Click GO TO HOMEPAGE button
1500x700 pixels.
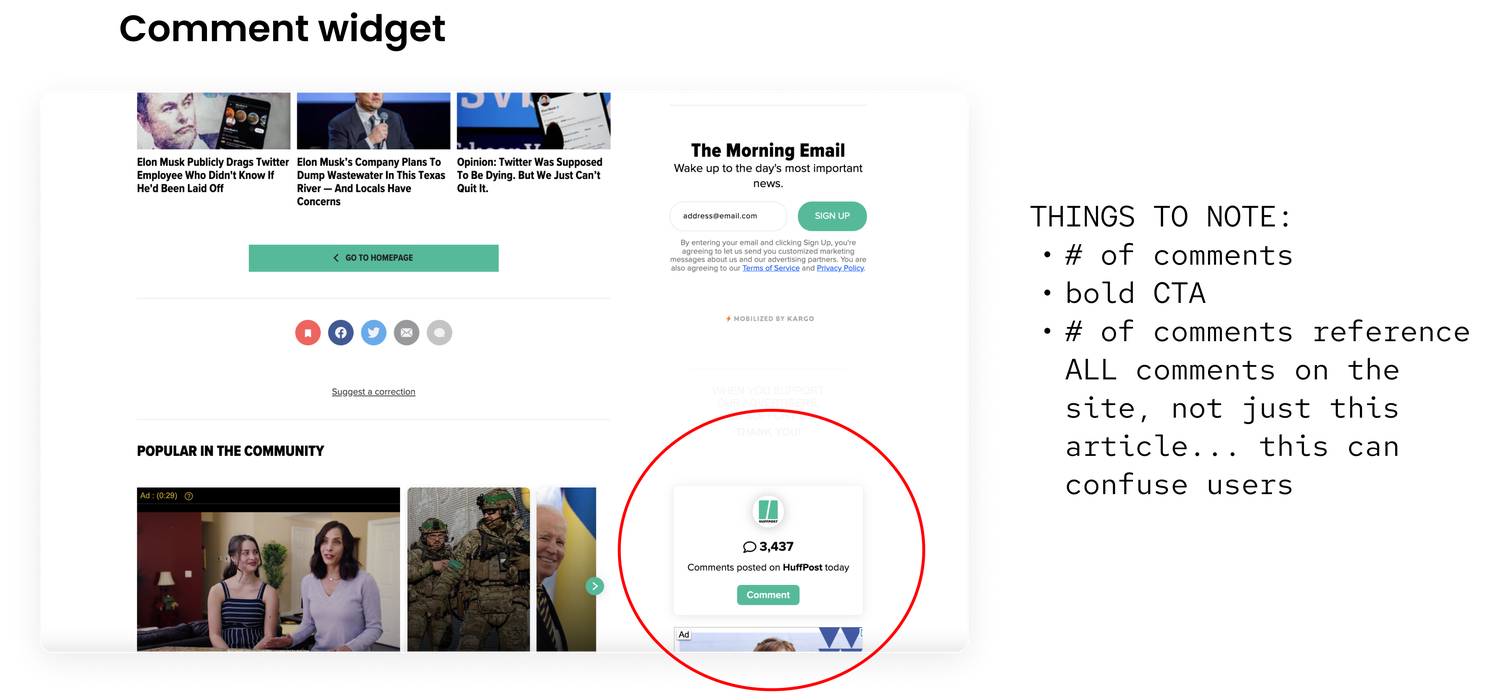374,258
